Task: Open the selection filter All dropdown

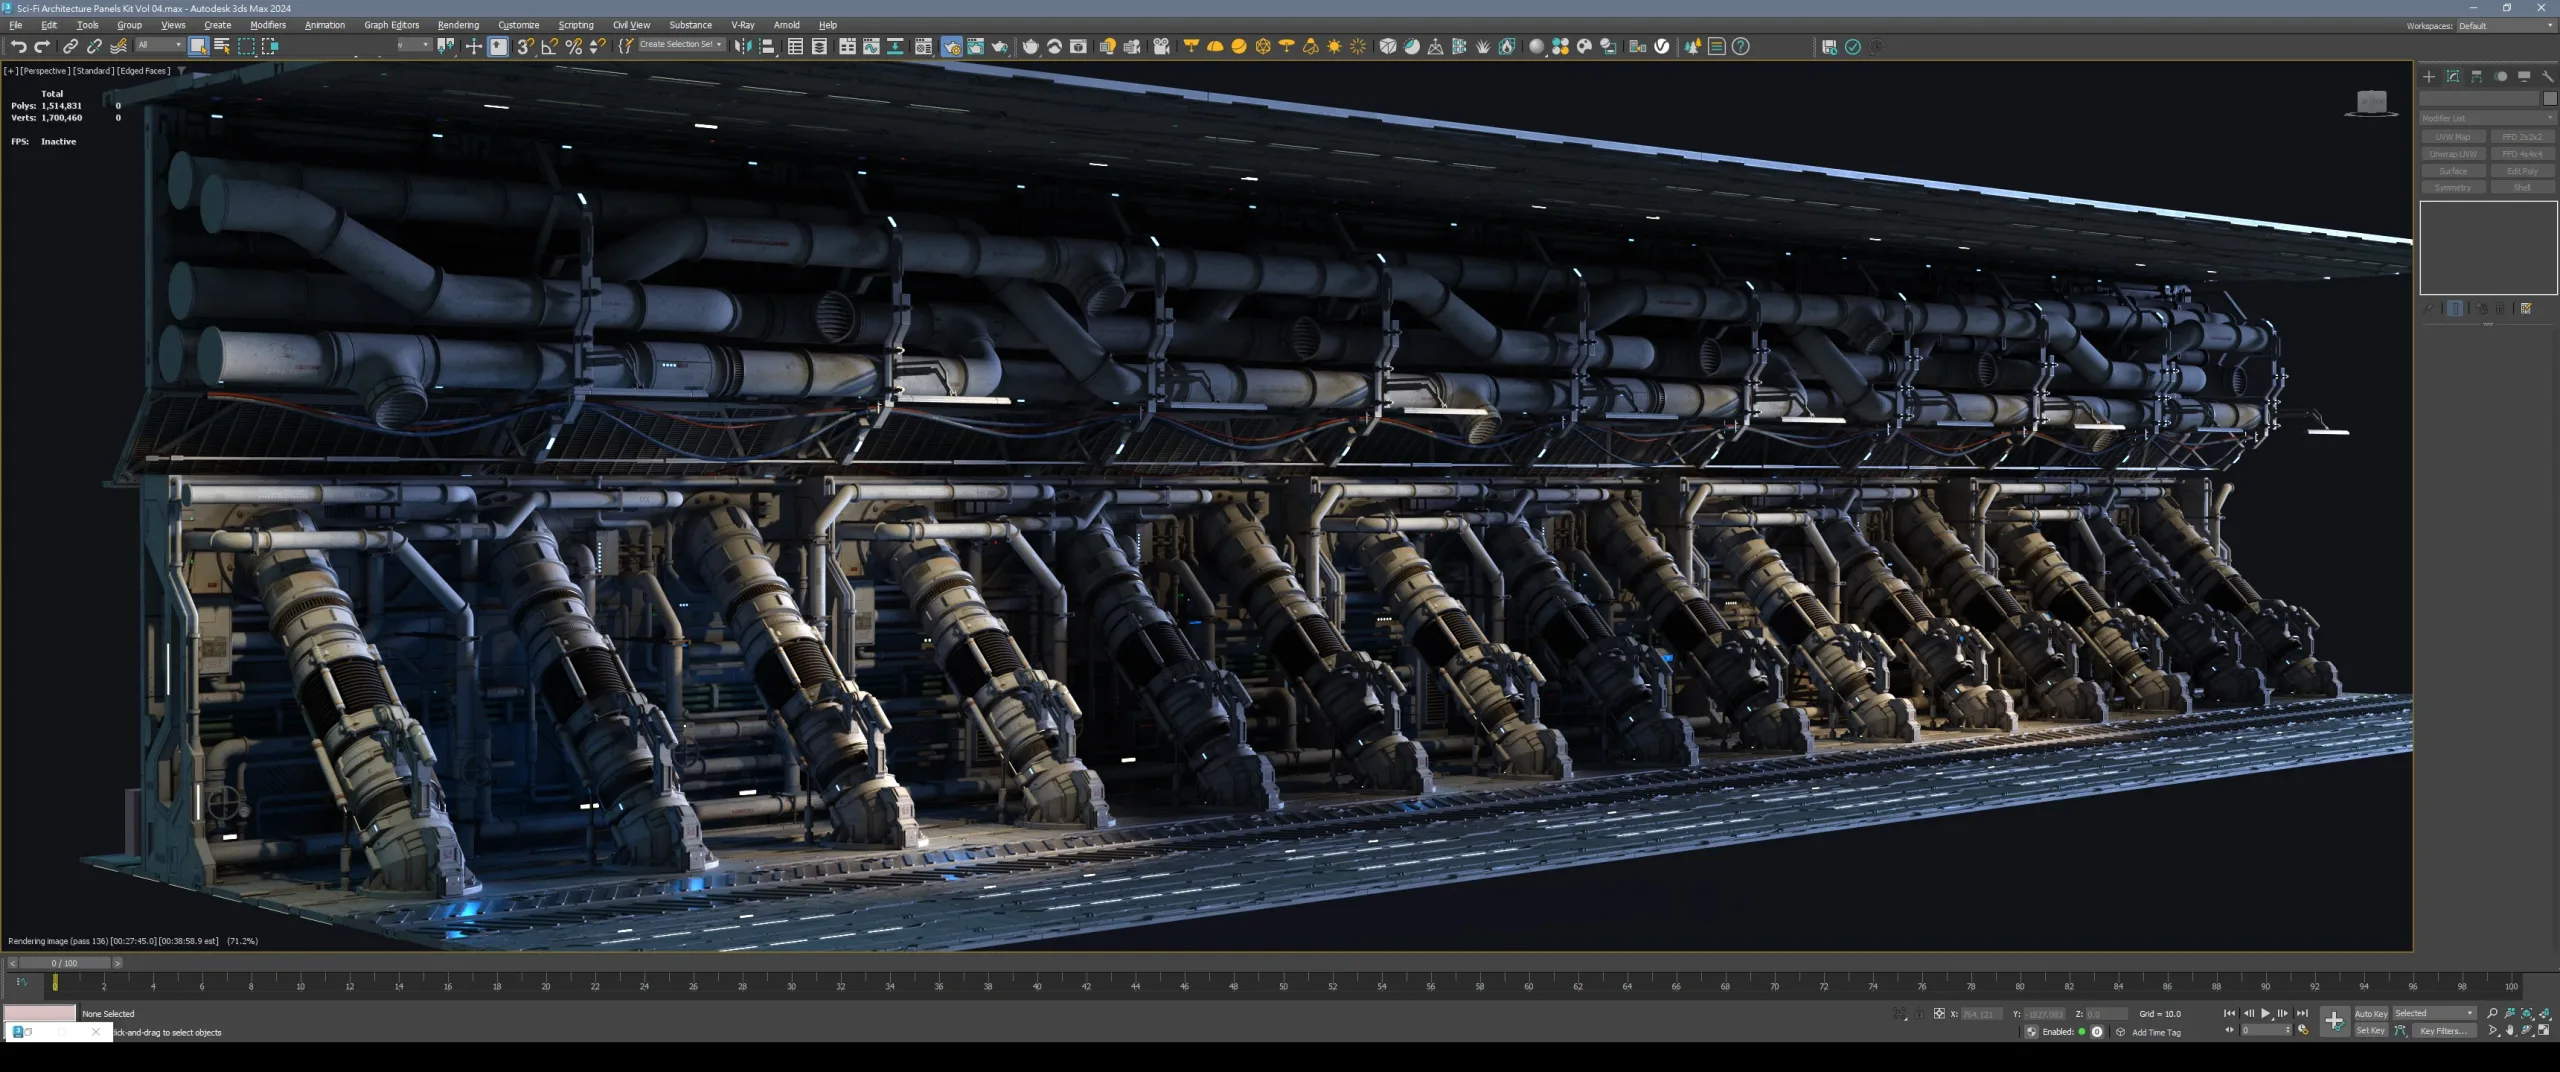Action: (160, 45)
